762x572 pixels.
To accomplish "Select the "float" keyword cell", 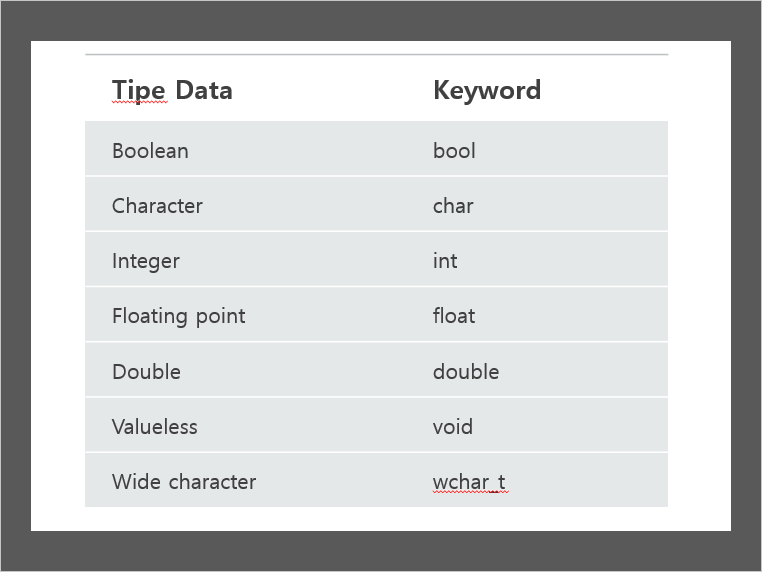I will click(454, 316).
